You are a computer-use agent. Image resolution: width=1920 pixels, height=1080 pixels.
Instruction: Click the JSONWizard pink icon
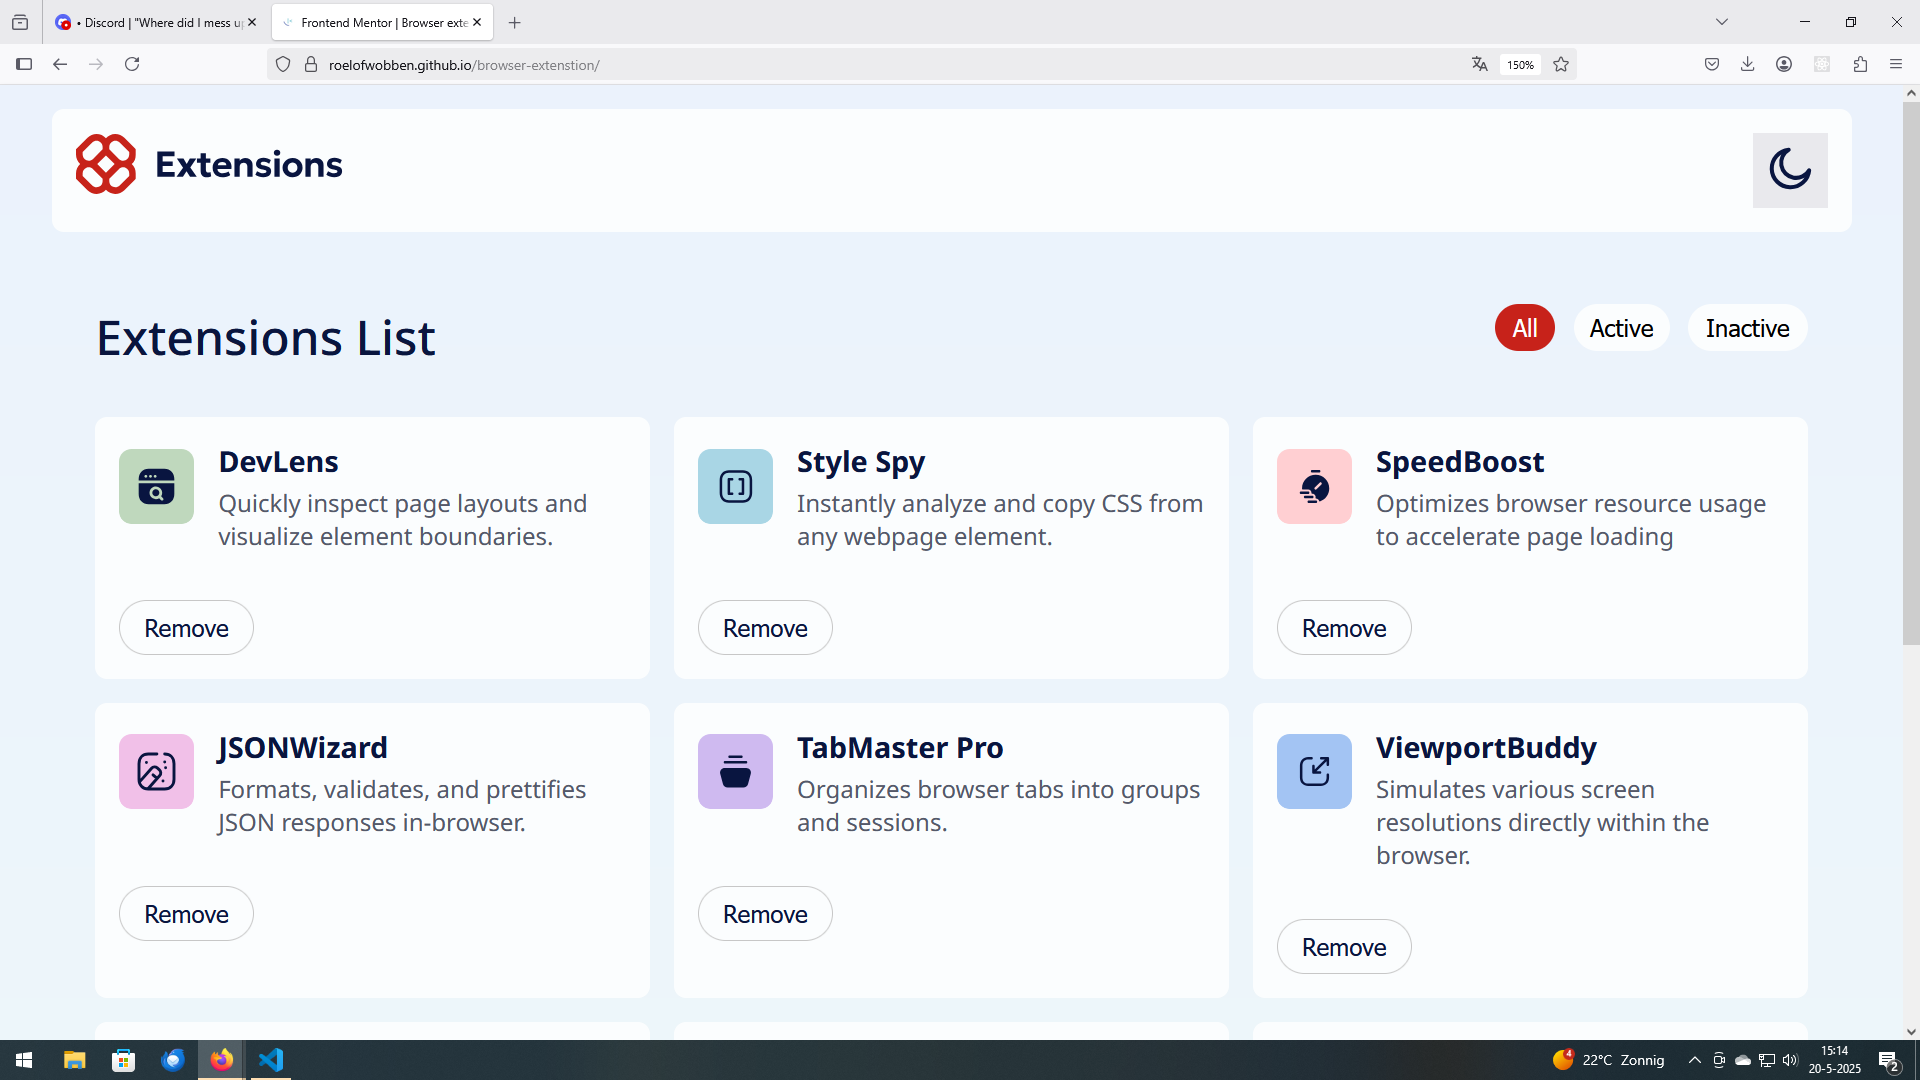(x=156, y=772)
